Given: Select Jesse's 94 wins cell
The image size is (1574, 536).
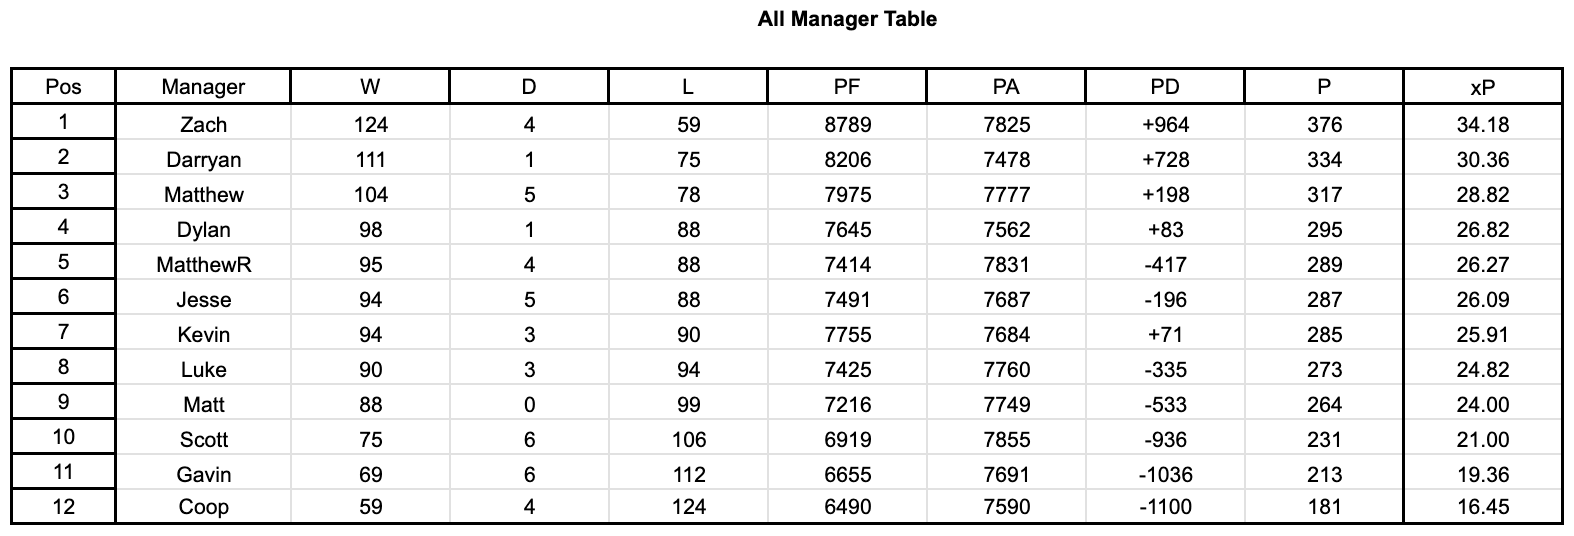Looking at the screenshot, I should click(370, 300).
